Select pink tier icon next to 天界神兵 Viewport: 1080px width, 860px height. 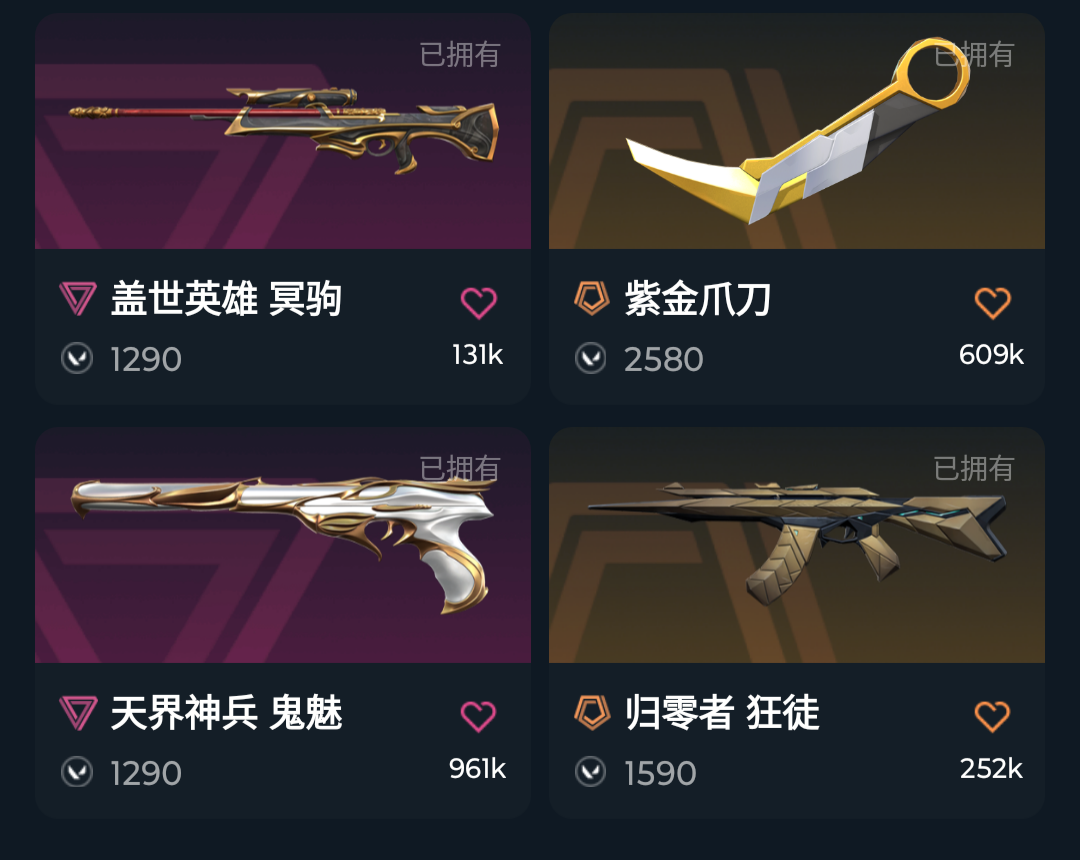tap(77, 713)
